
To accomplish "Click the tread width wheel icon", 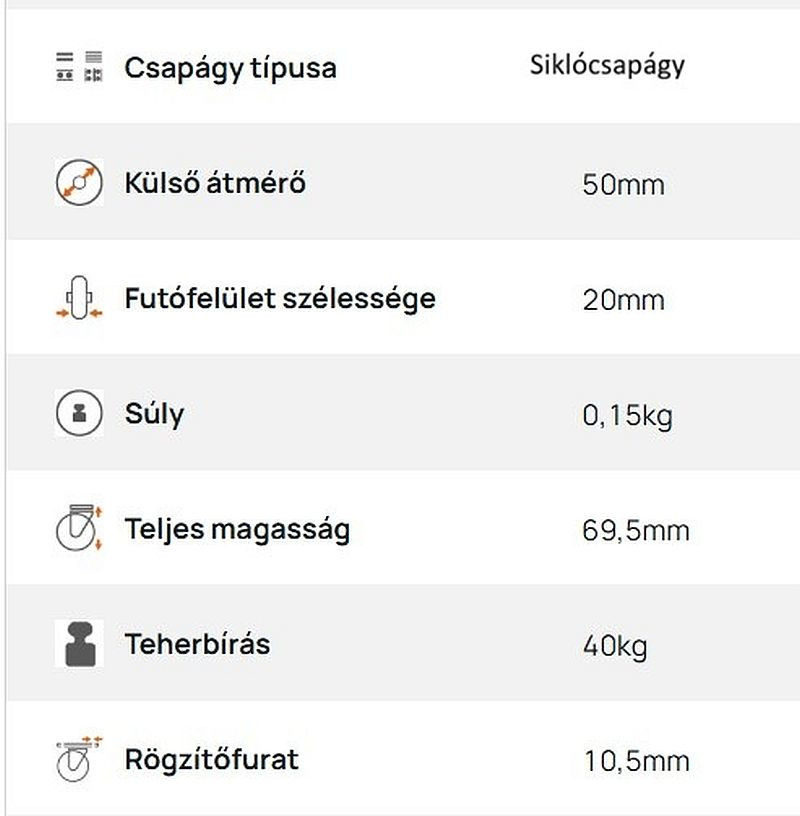I will (x=79, y=298).
